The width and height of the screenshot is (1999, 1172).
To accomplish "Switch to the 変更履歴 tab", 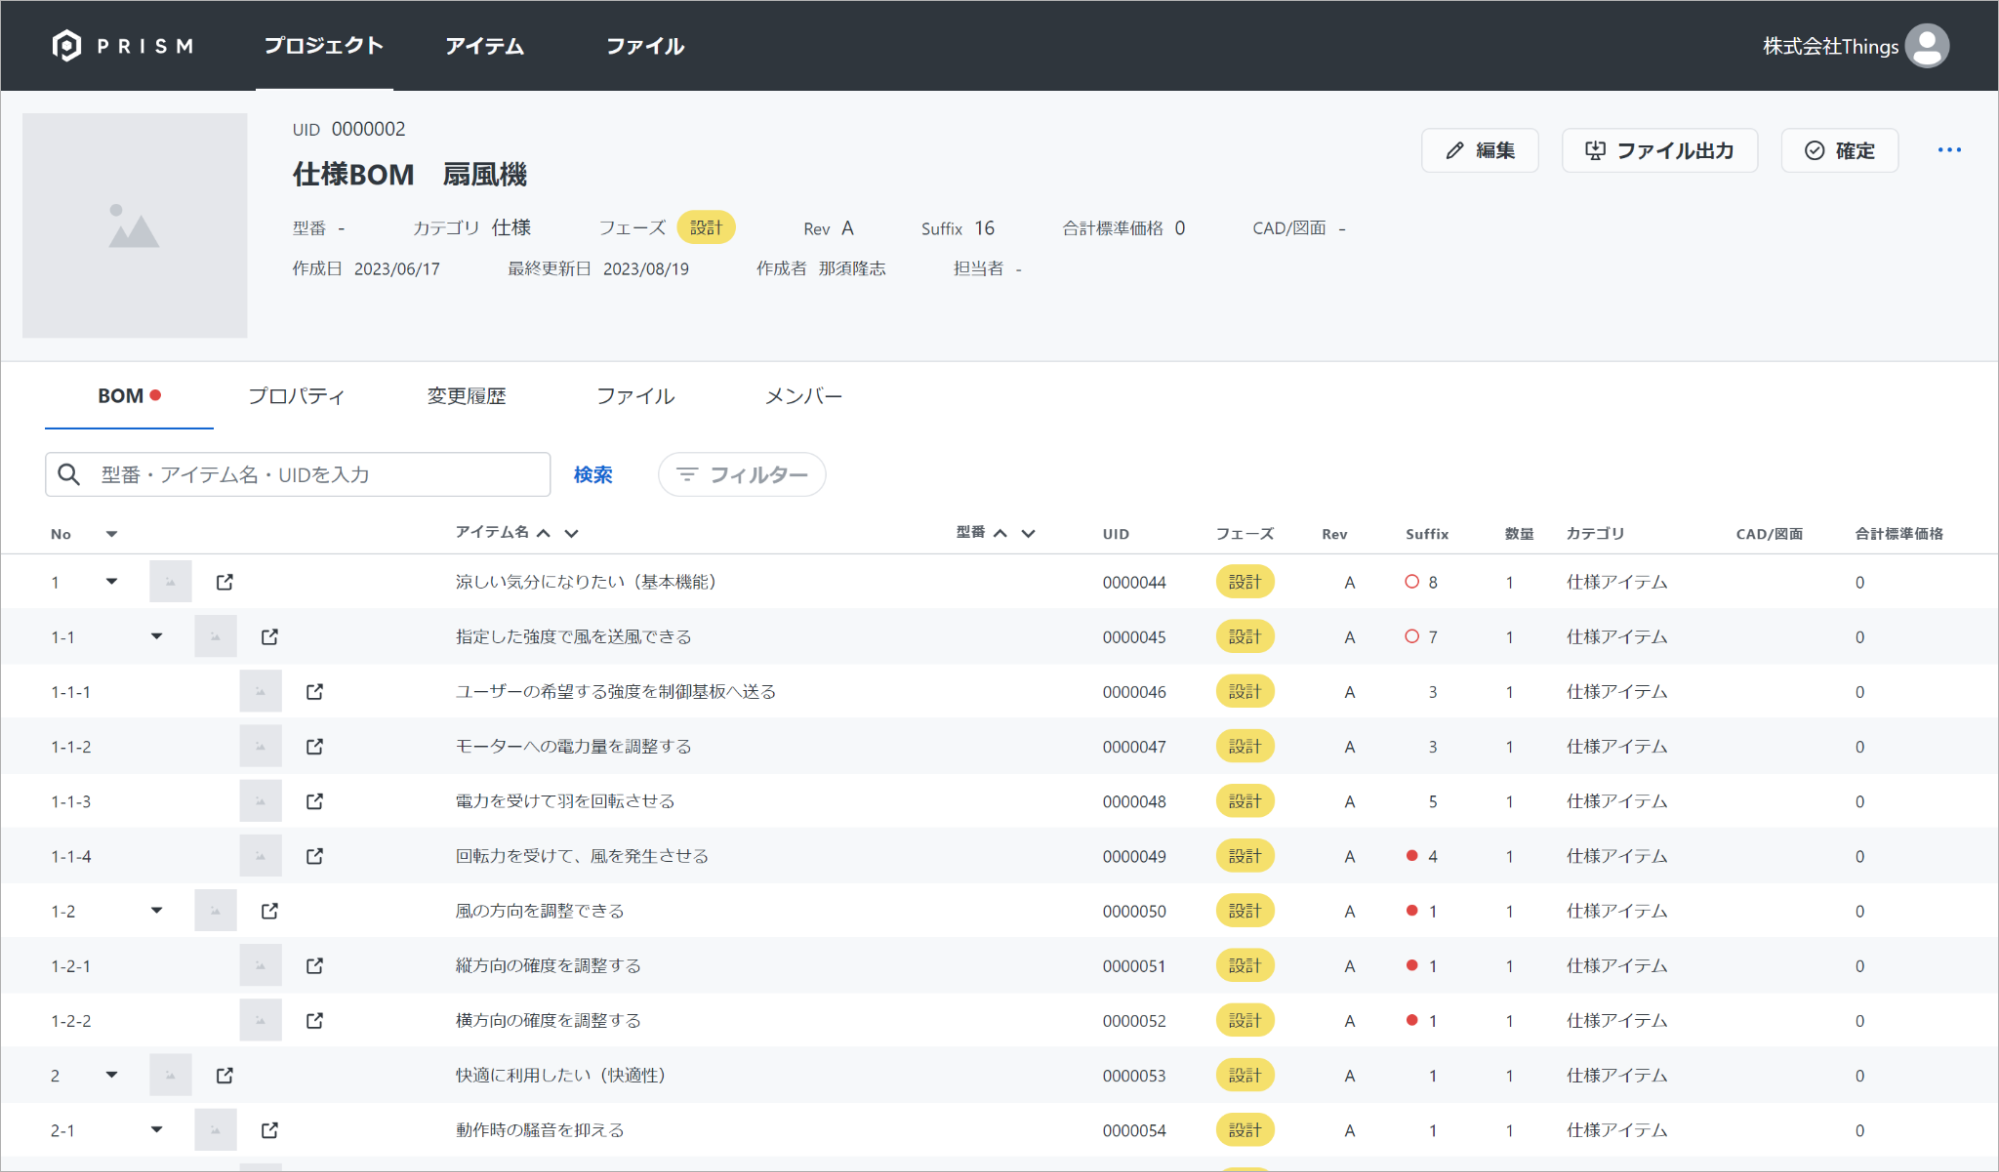I will 466,395.
